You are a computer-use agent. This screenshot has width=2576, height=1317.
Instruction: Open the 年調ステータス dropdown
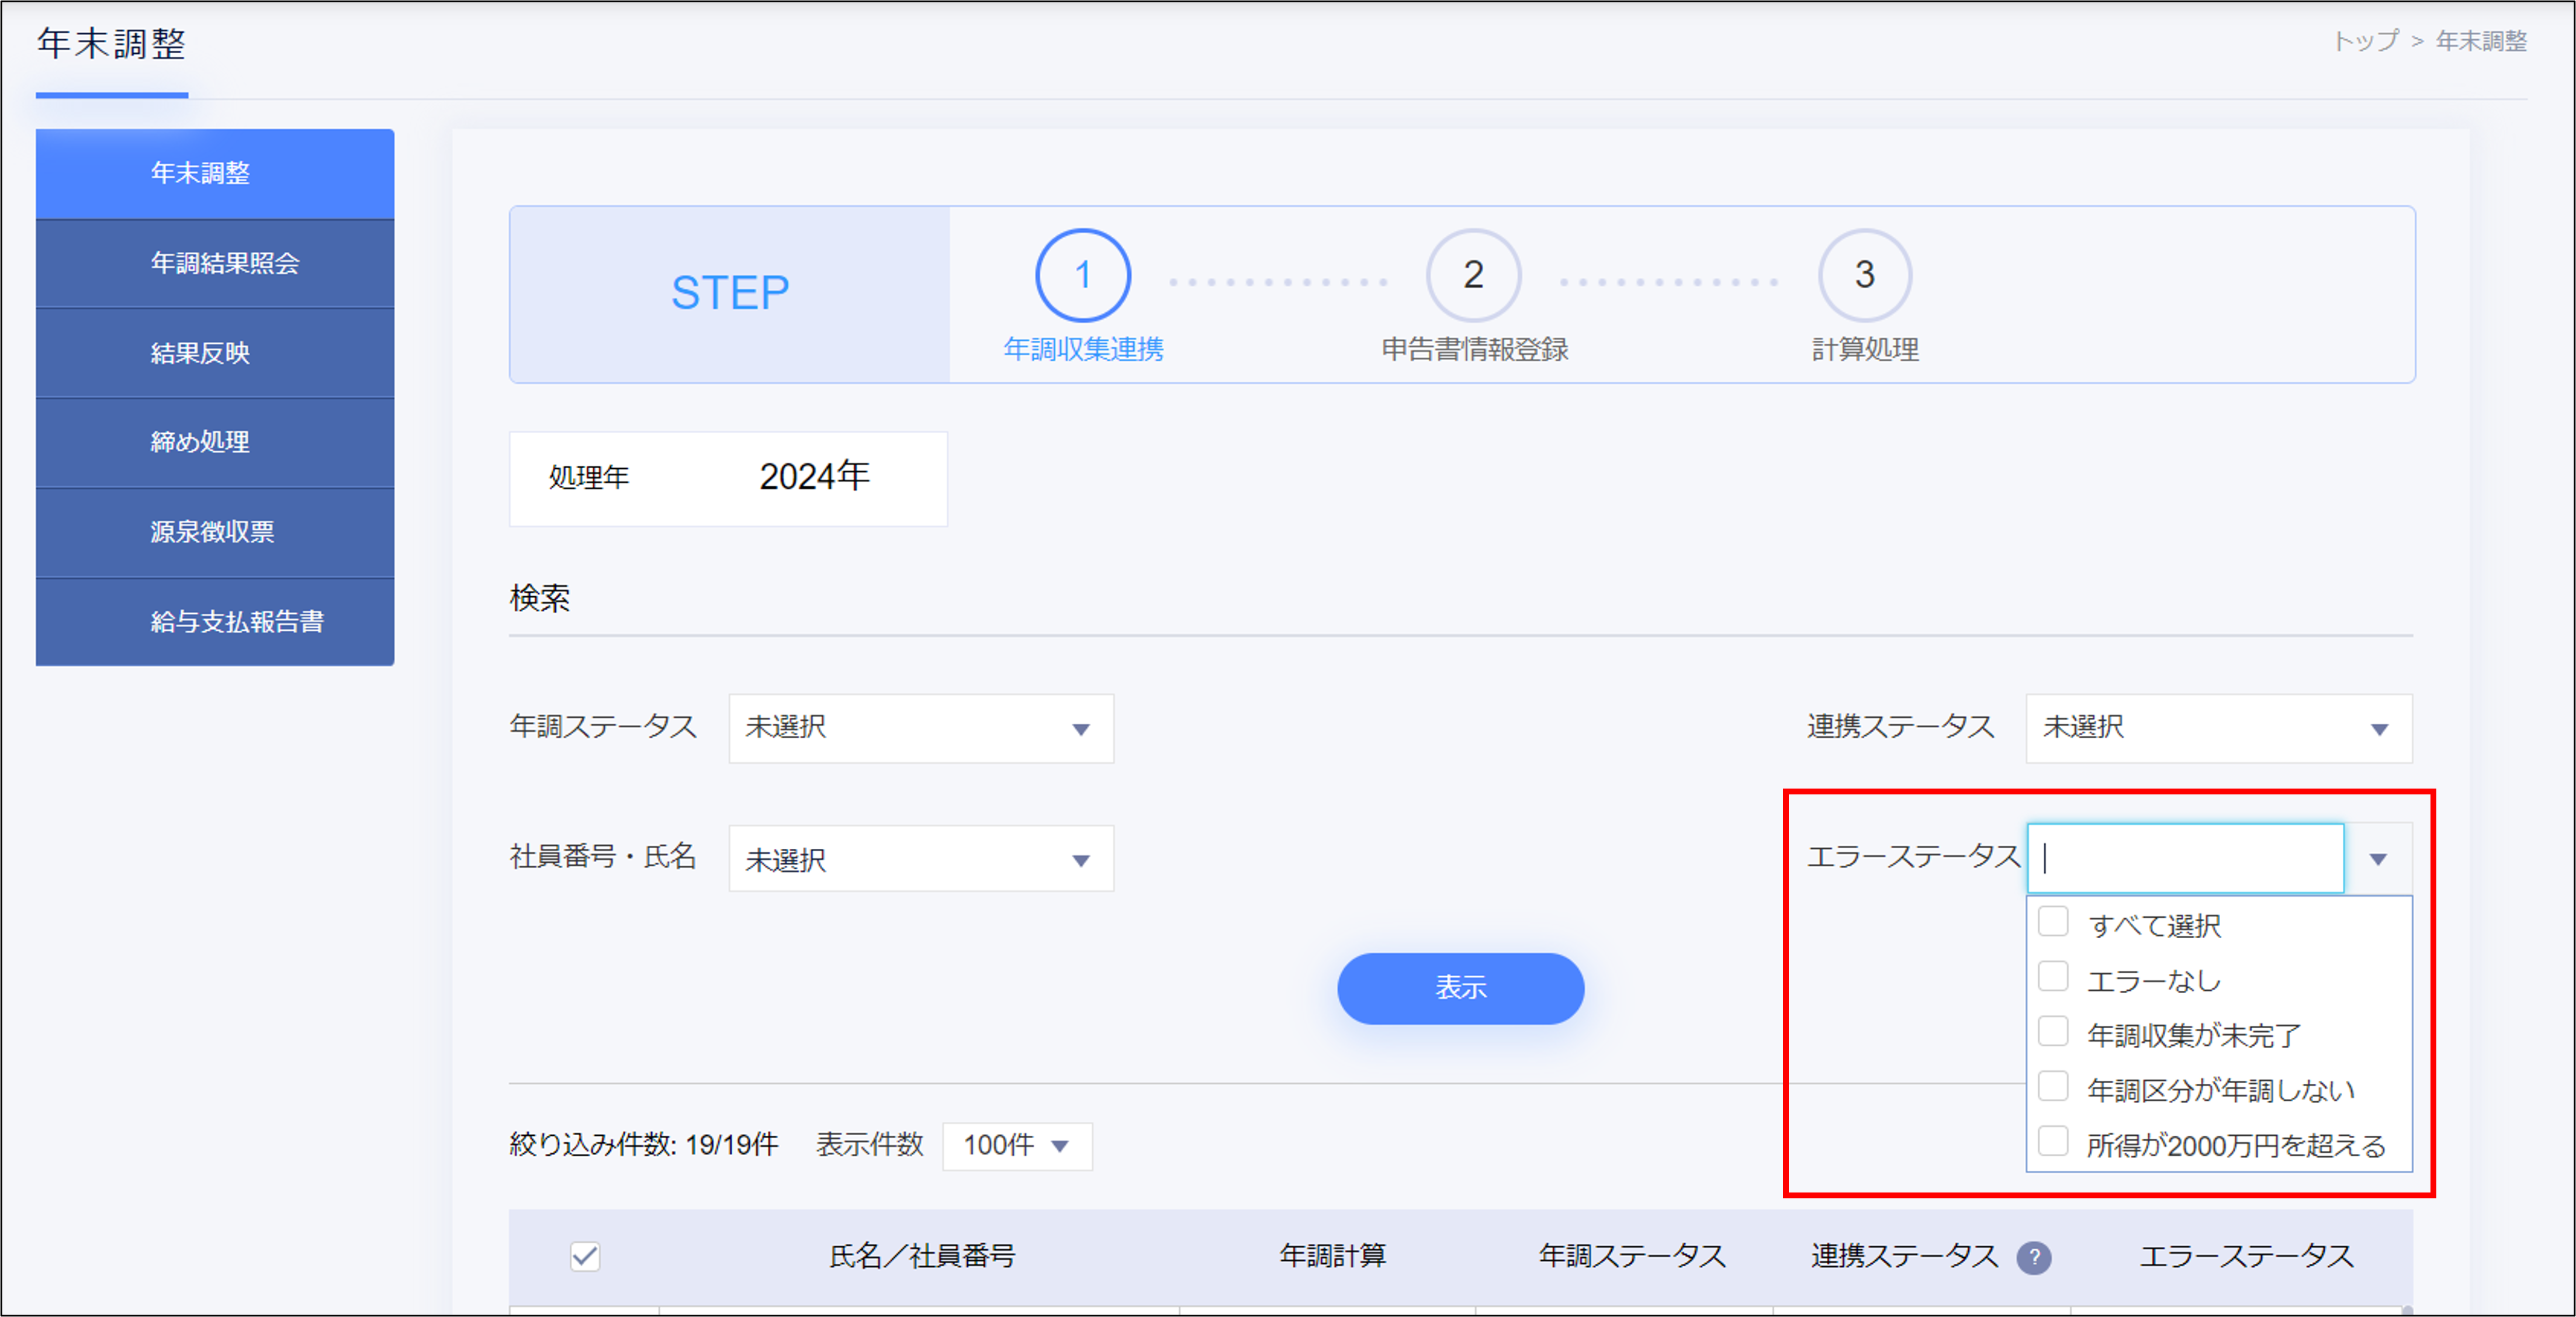(x=919, y=728)
